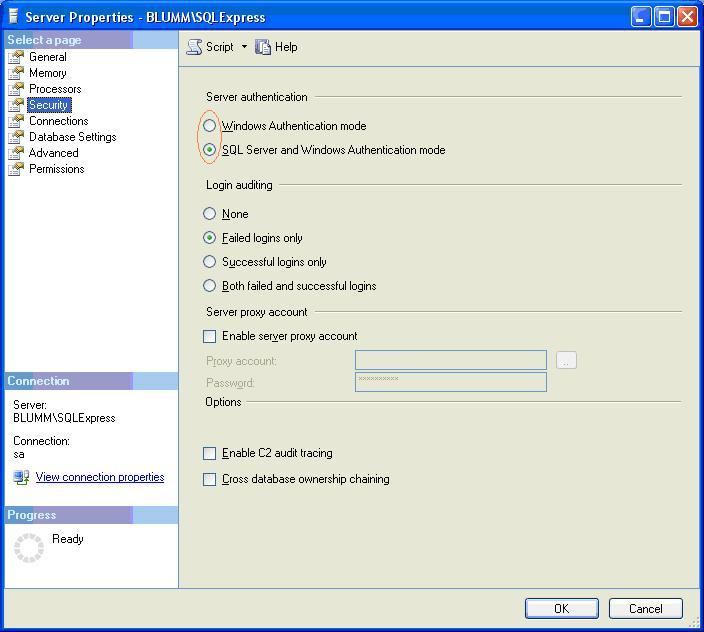Image resolution: width=704 pixels, height=632 pixels.
Task: Click the server name BLUMM\SQLExpress text
Action: 64,418
